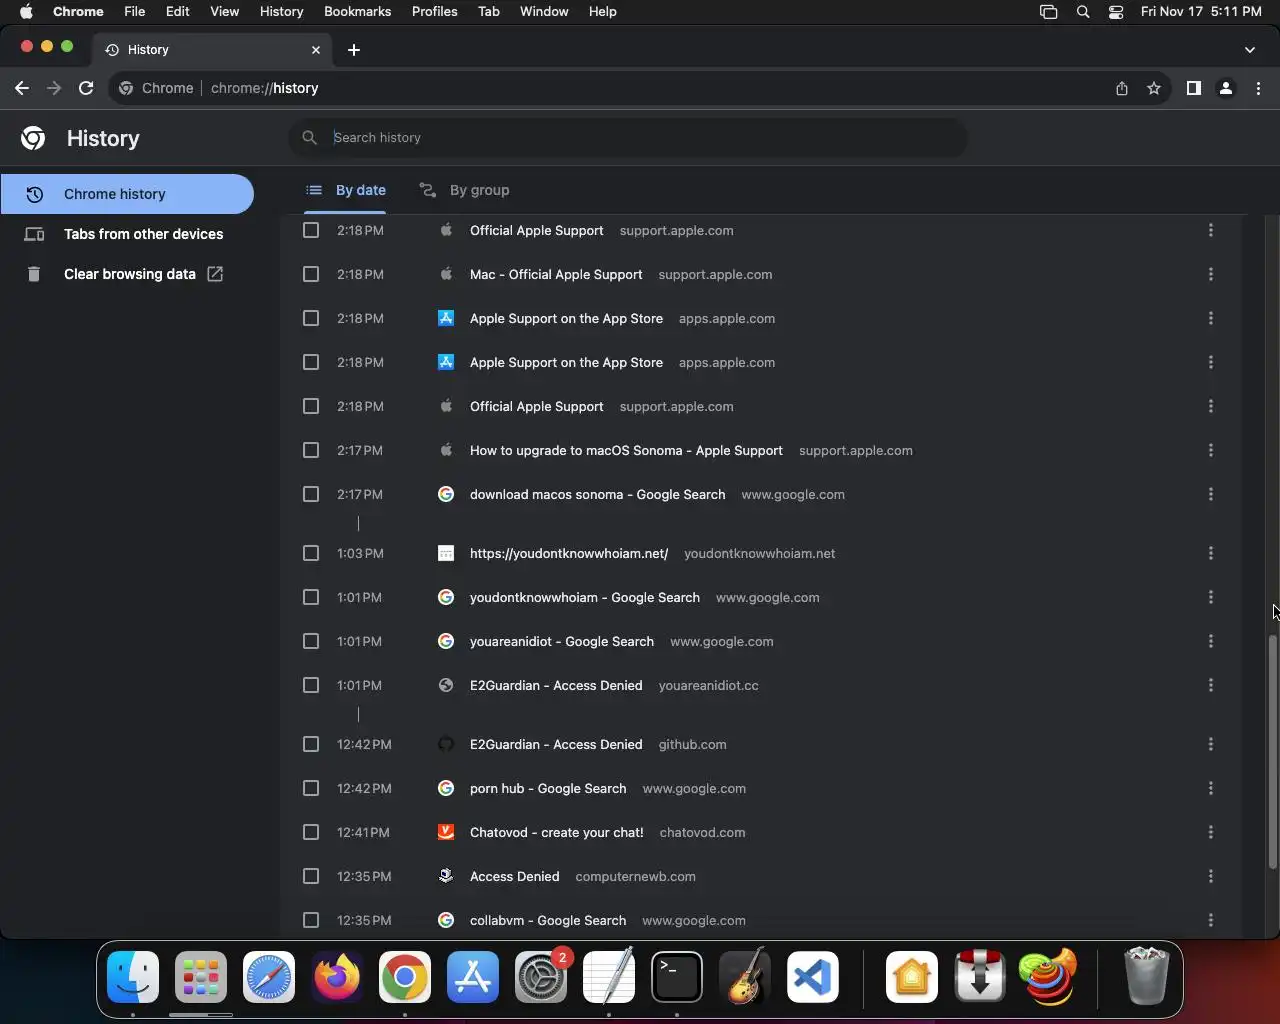Open Terminal from the dock
This screenshot has width=1280, height=1024.
click(677, 977)
